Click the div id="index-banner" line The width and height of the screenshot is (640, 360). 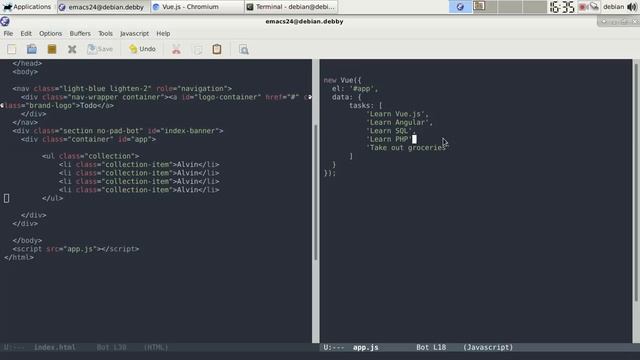tap(118, 131)
